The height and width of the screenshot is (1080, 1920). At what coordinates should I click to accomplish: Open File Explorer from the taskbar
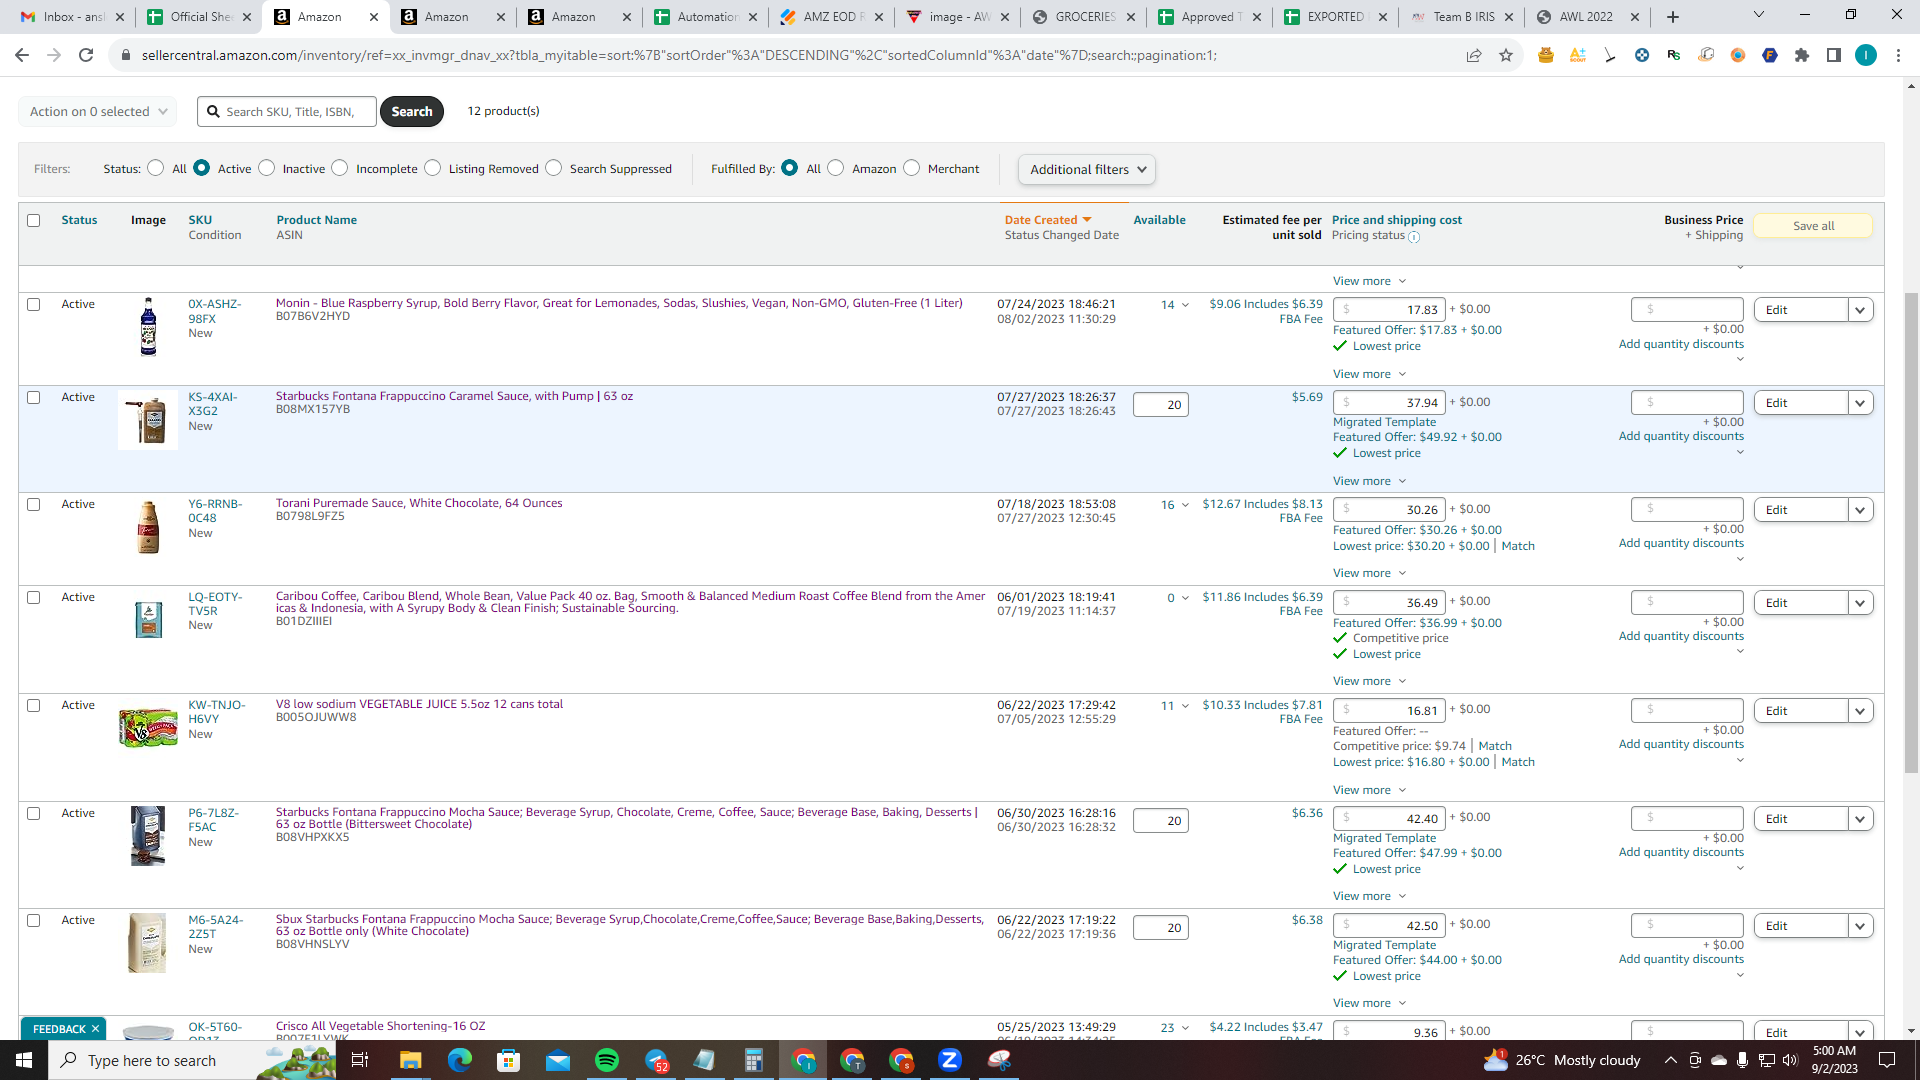411,1060
